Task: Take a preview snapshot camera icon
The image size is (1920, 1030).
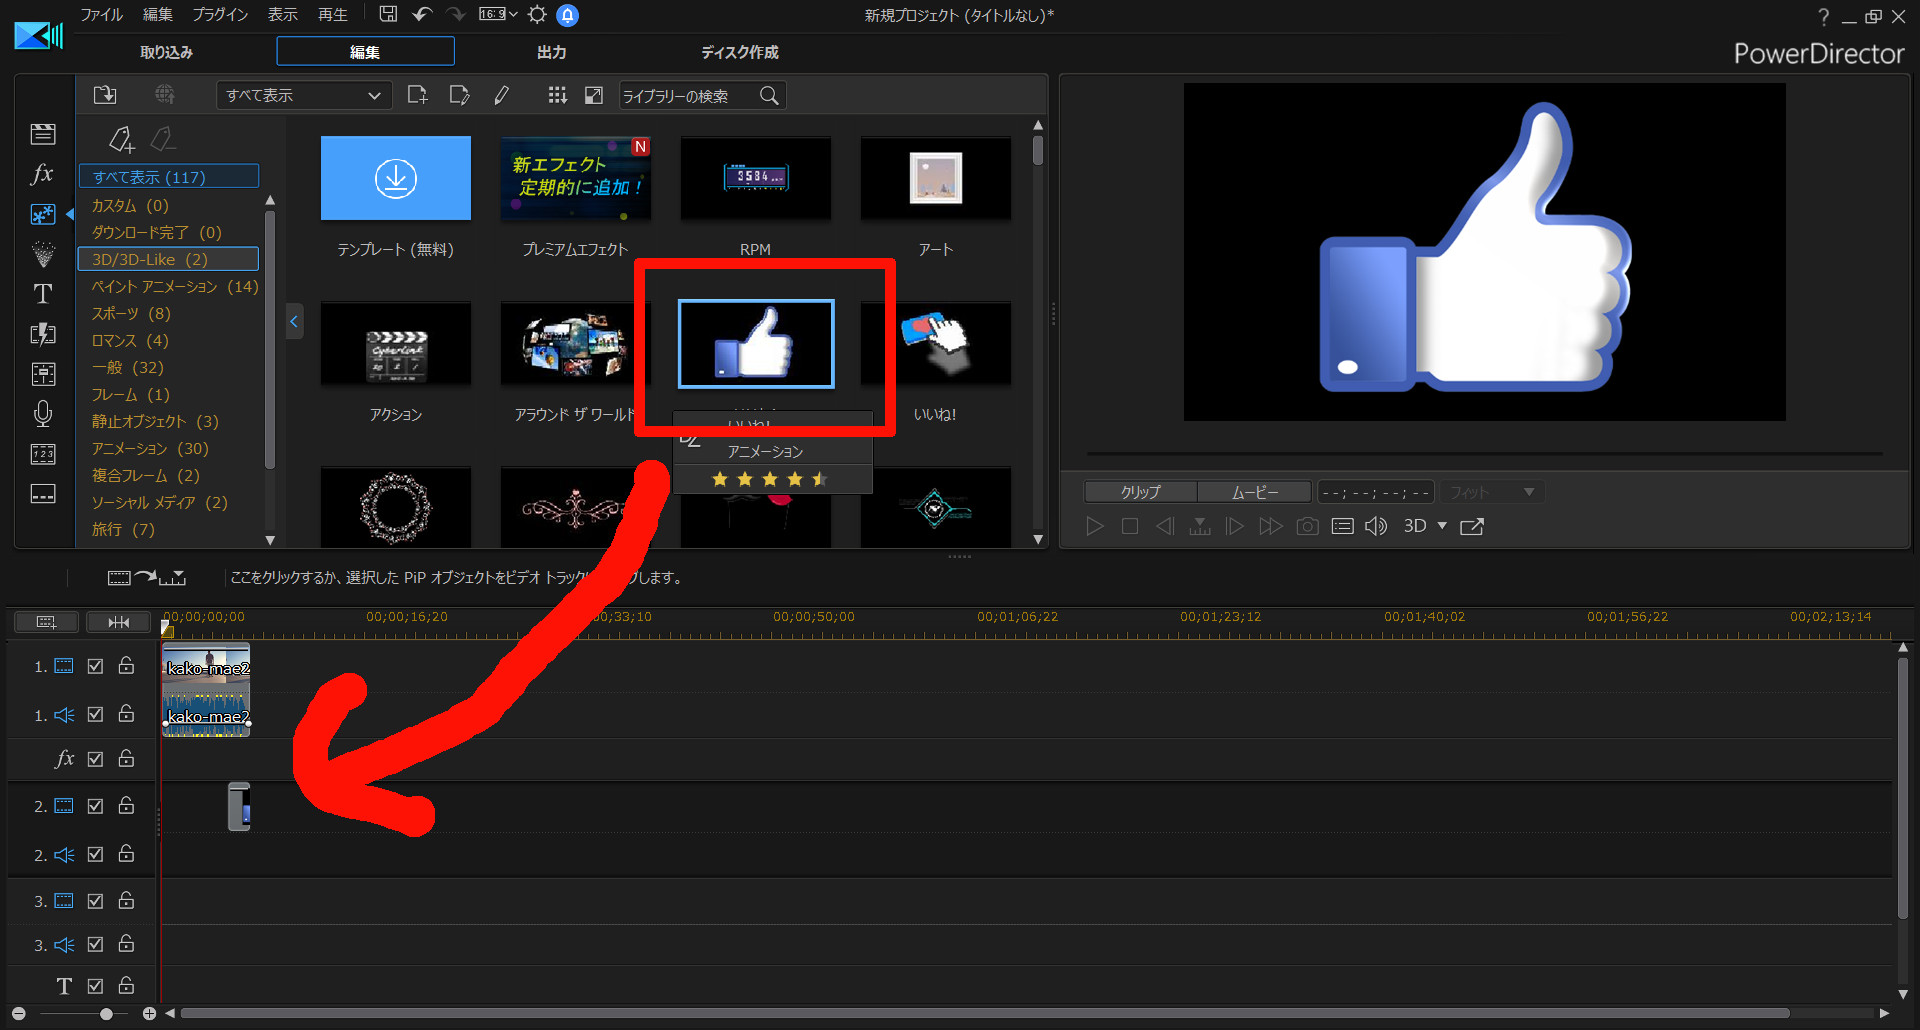Action: (x=1307, y=526)
